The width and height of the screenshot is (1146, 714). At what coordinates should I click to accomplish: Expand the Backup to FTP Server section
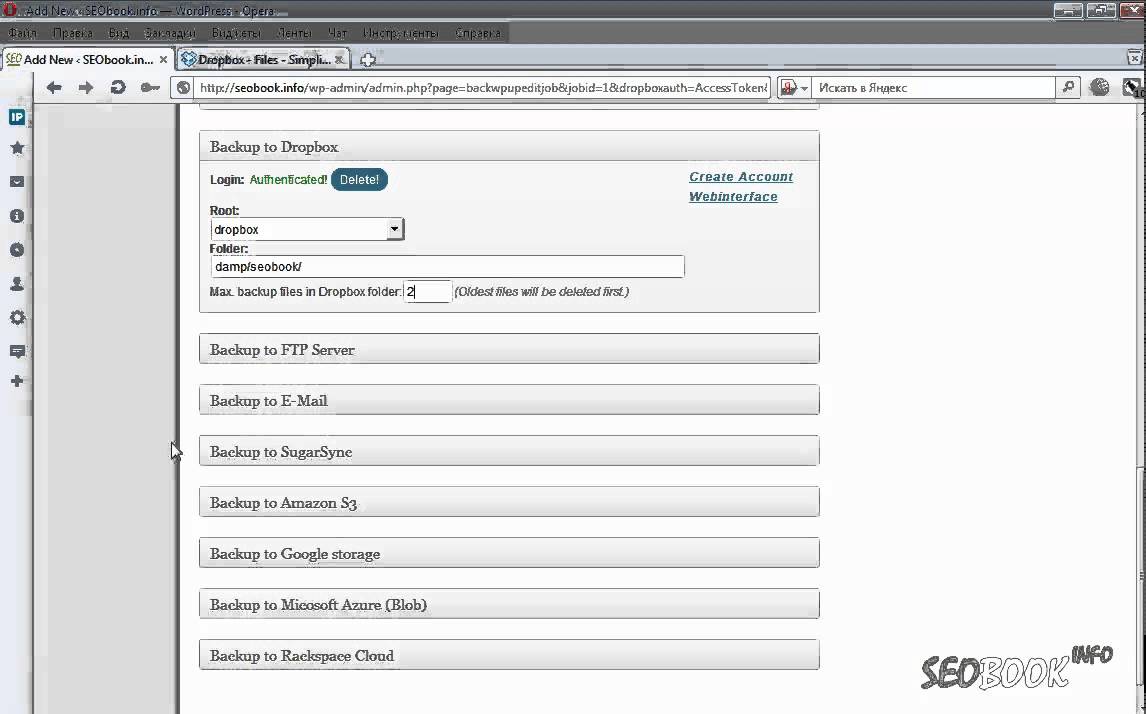click(x=509, y=349)
